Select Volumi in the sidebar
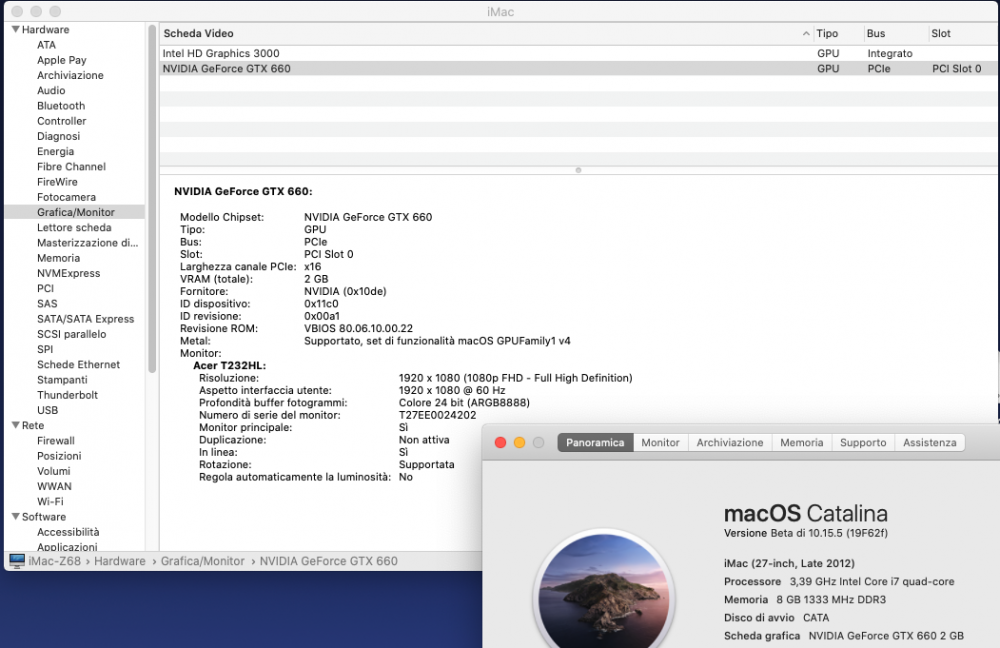This screenshot has height=648, width=1000. tap(54, 471)
